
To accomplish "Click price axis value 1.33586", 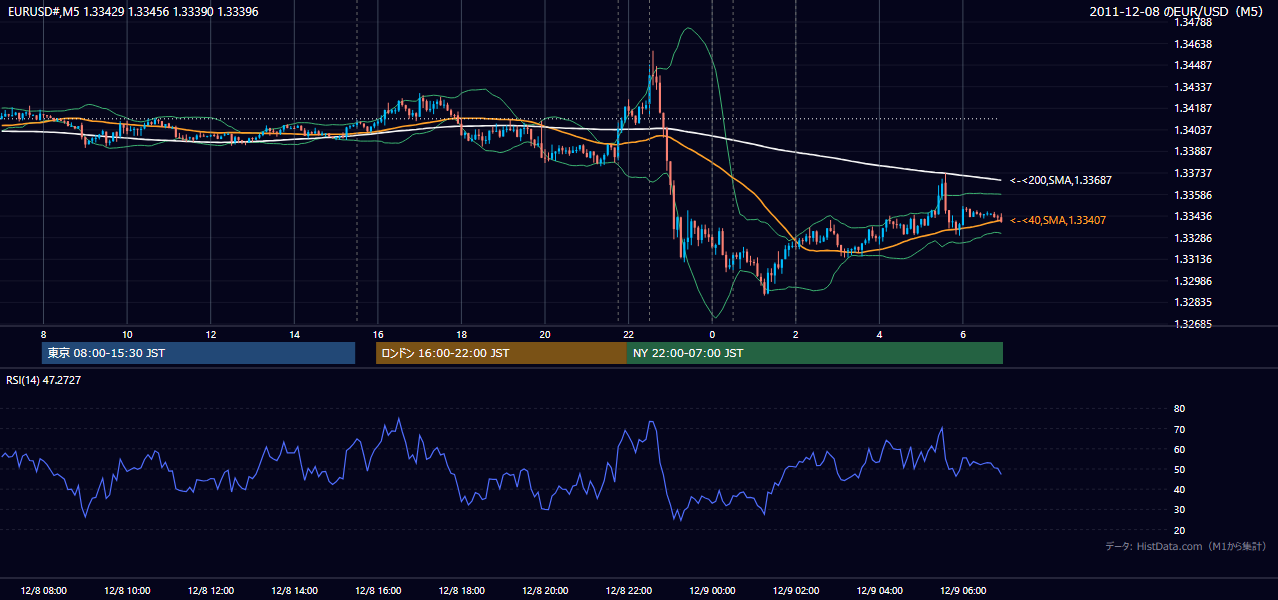I will click(1194, 195).
